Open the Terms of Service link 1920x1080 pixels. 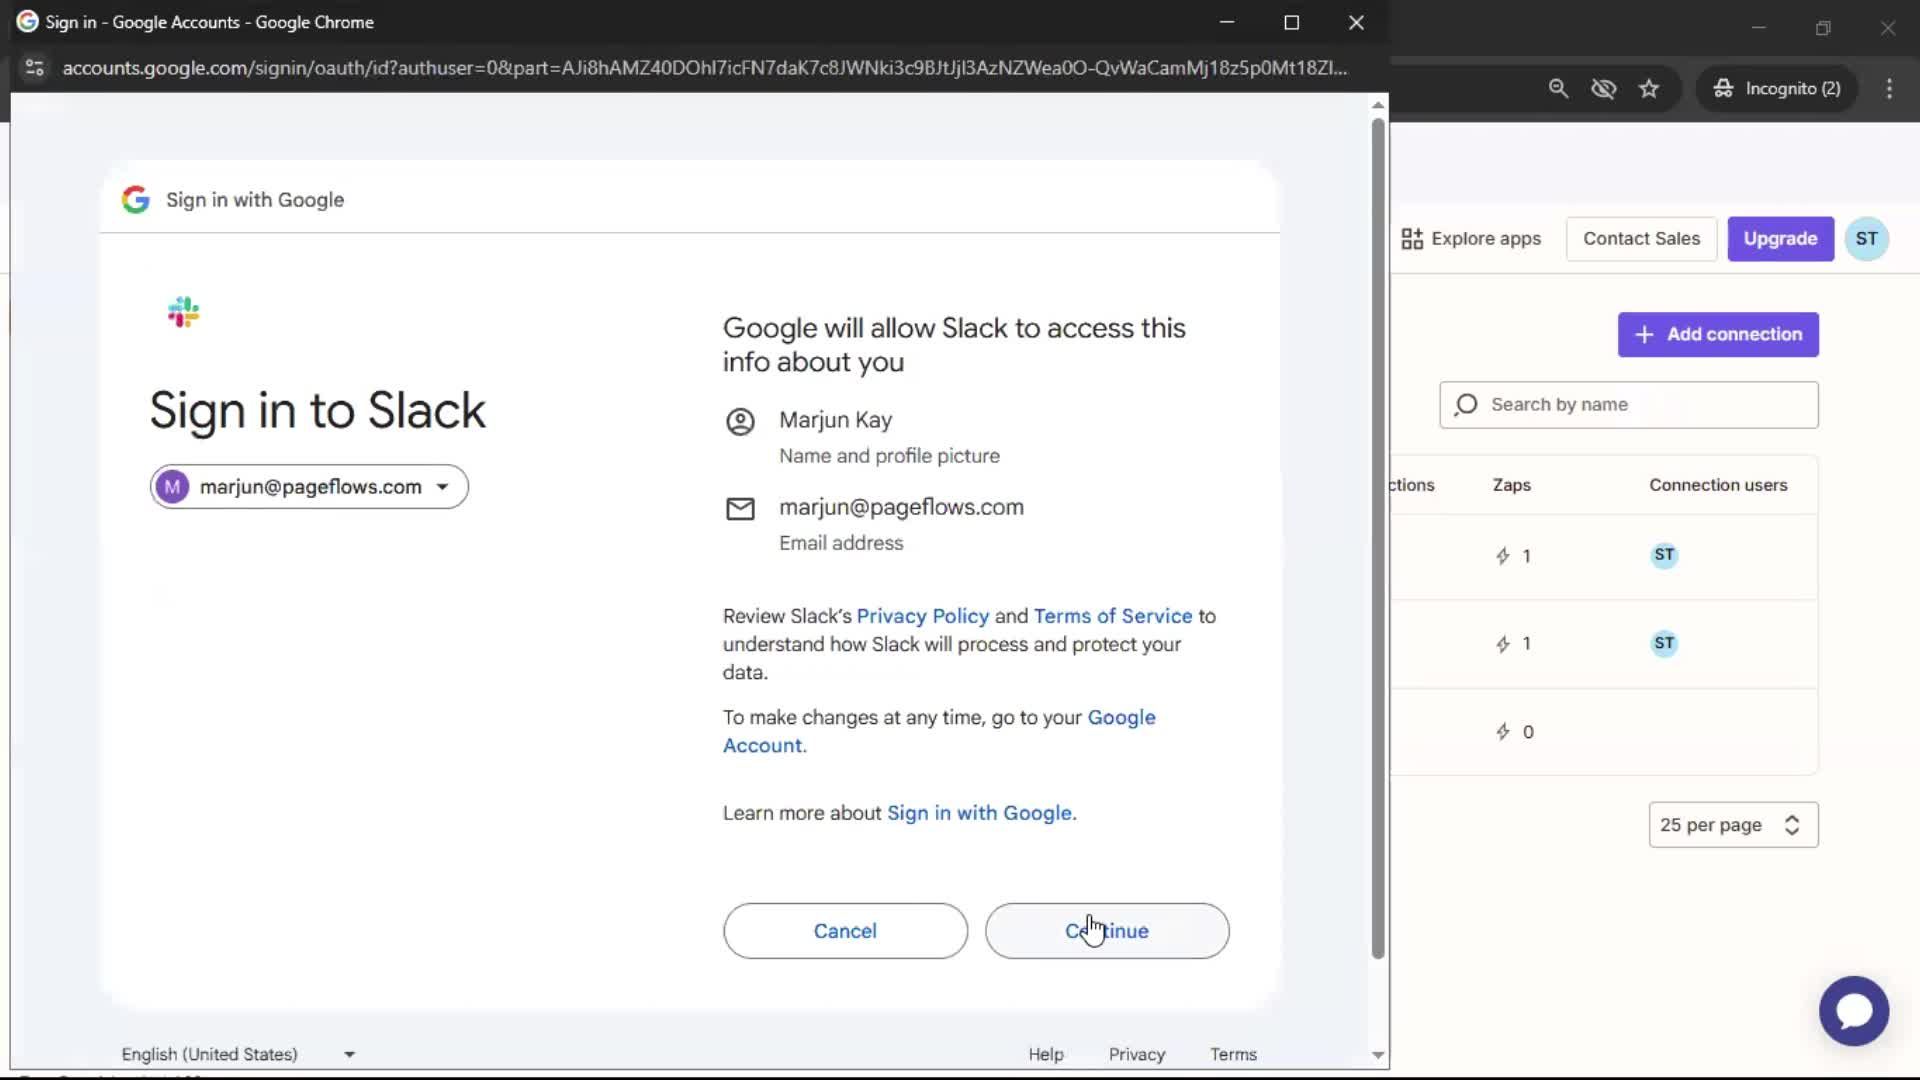coord(1113,616)
